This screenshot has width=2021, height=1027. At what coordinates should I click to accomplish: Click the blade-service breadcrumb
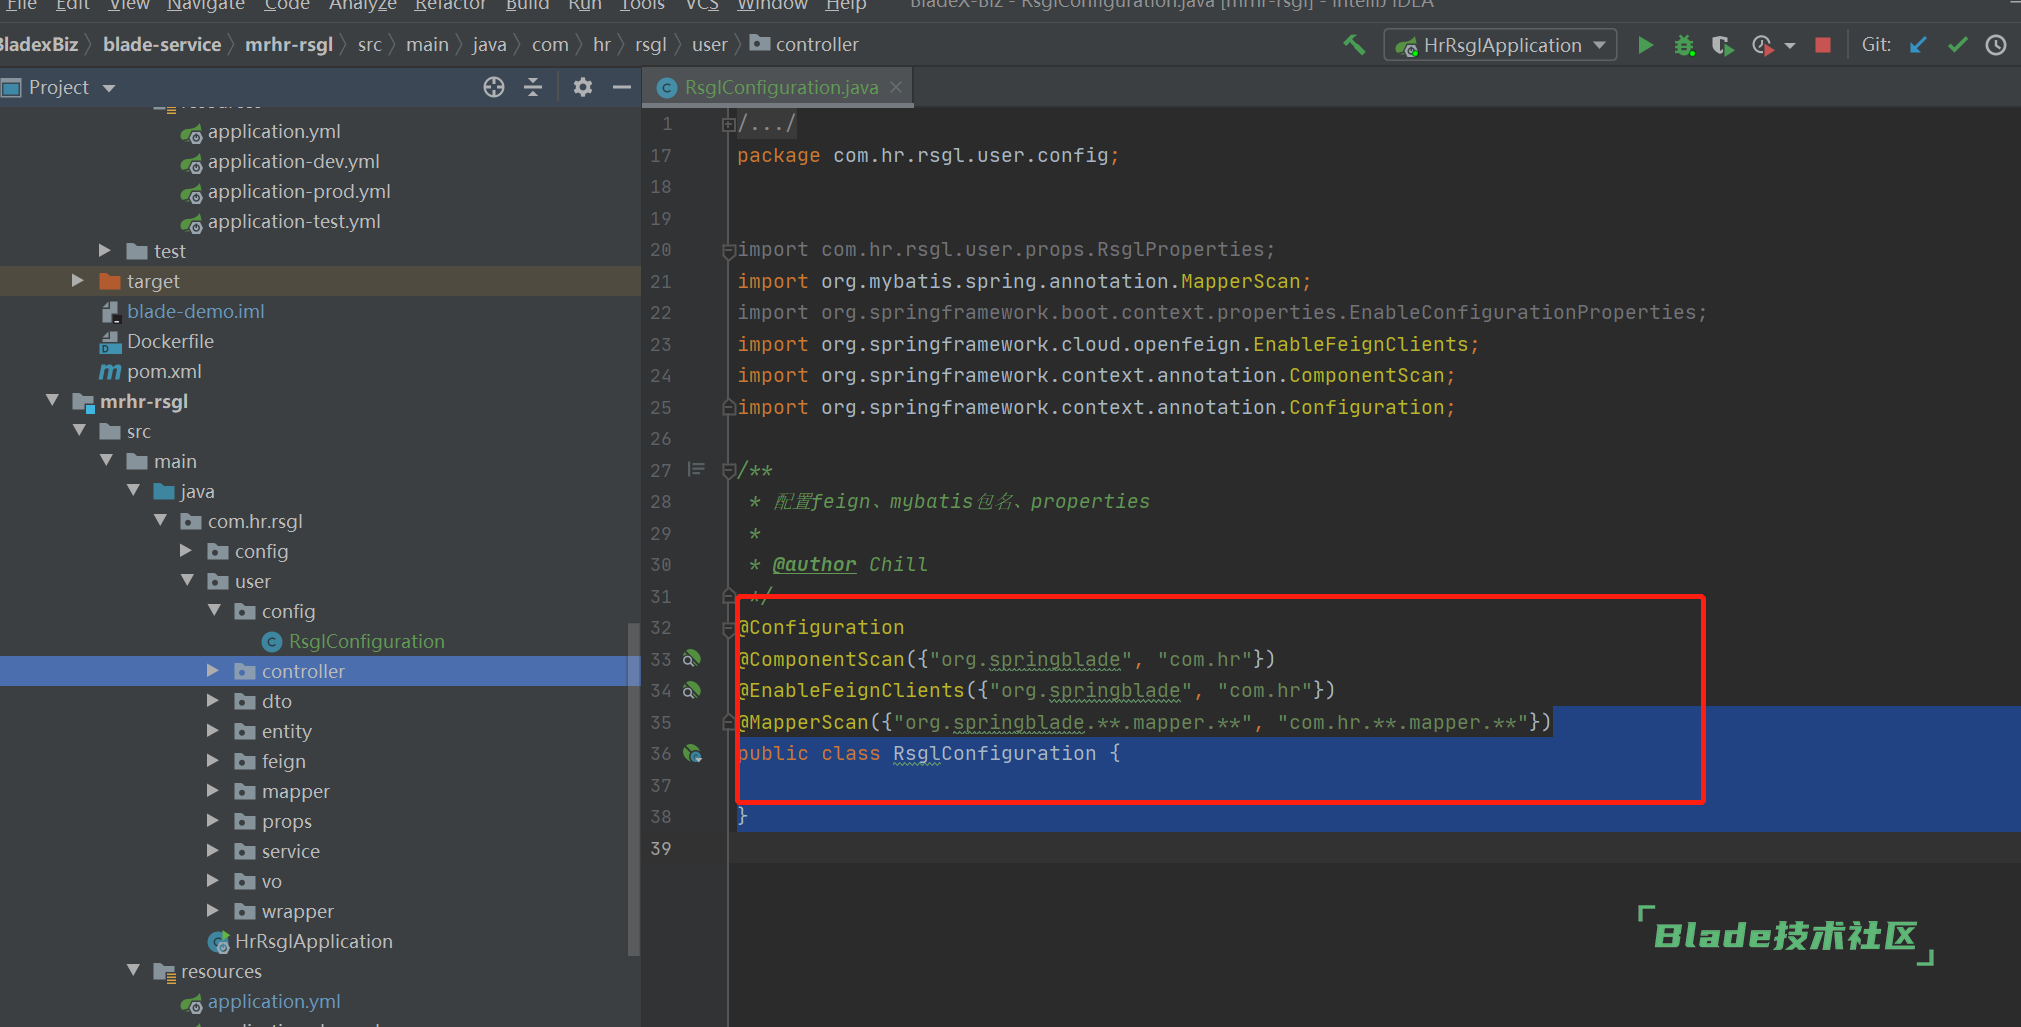click(x=162, y=44)
